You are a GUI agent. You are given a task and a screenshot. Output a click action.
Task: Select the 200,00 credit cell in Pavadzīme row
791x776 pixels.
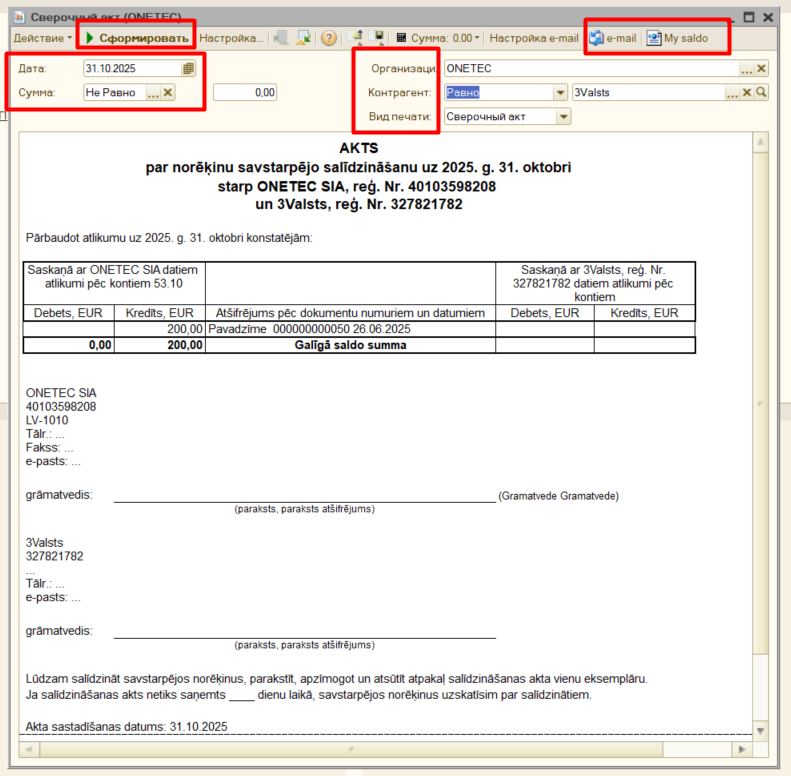pyautogui.click(x=159, y=329)
